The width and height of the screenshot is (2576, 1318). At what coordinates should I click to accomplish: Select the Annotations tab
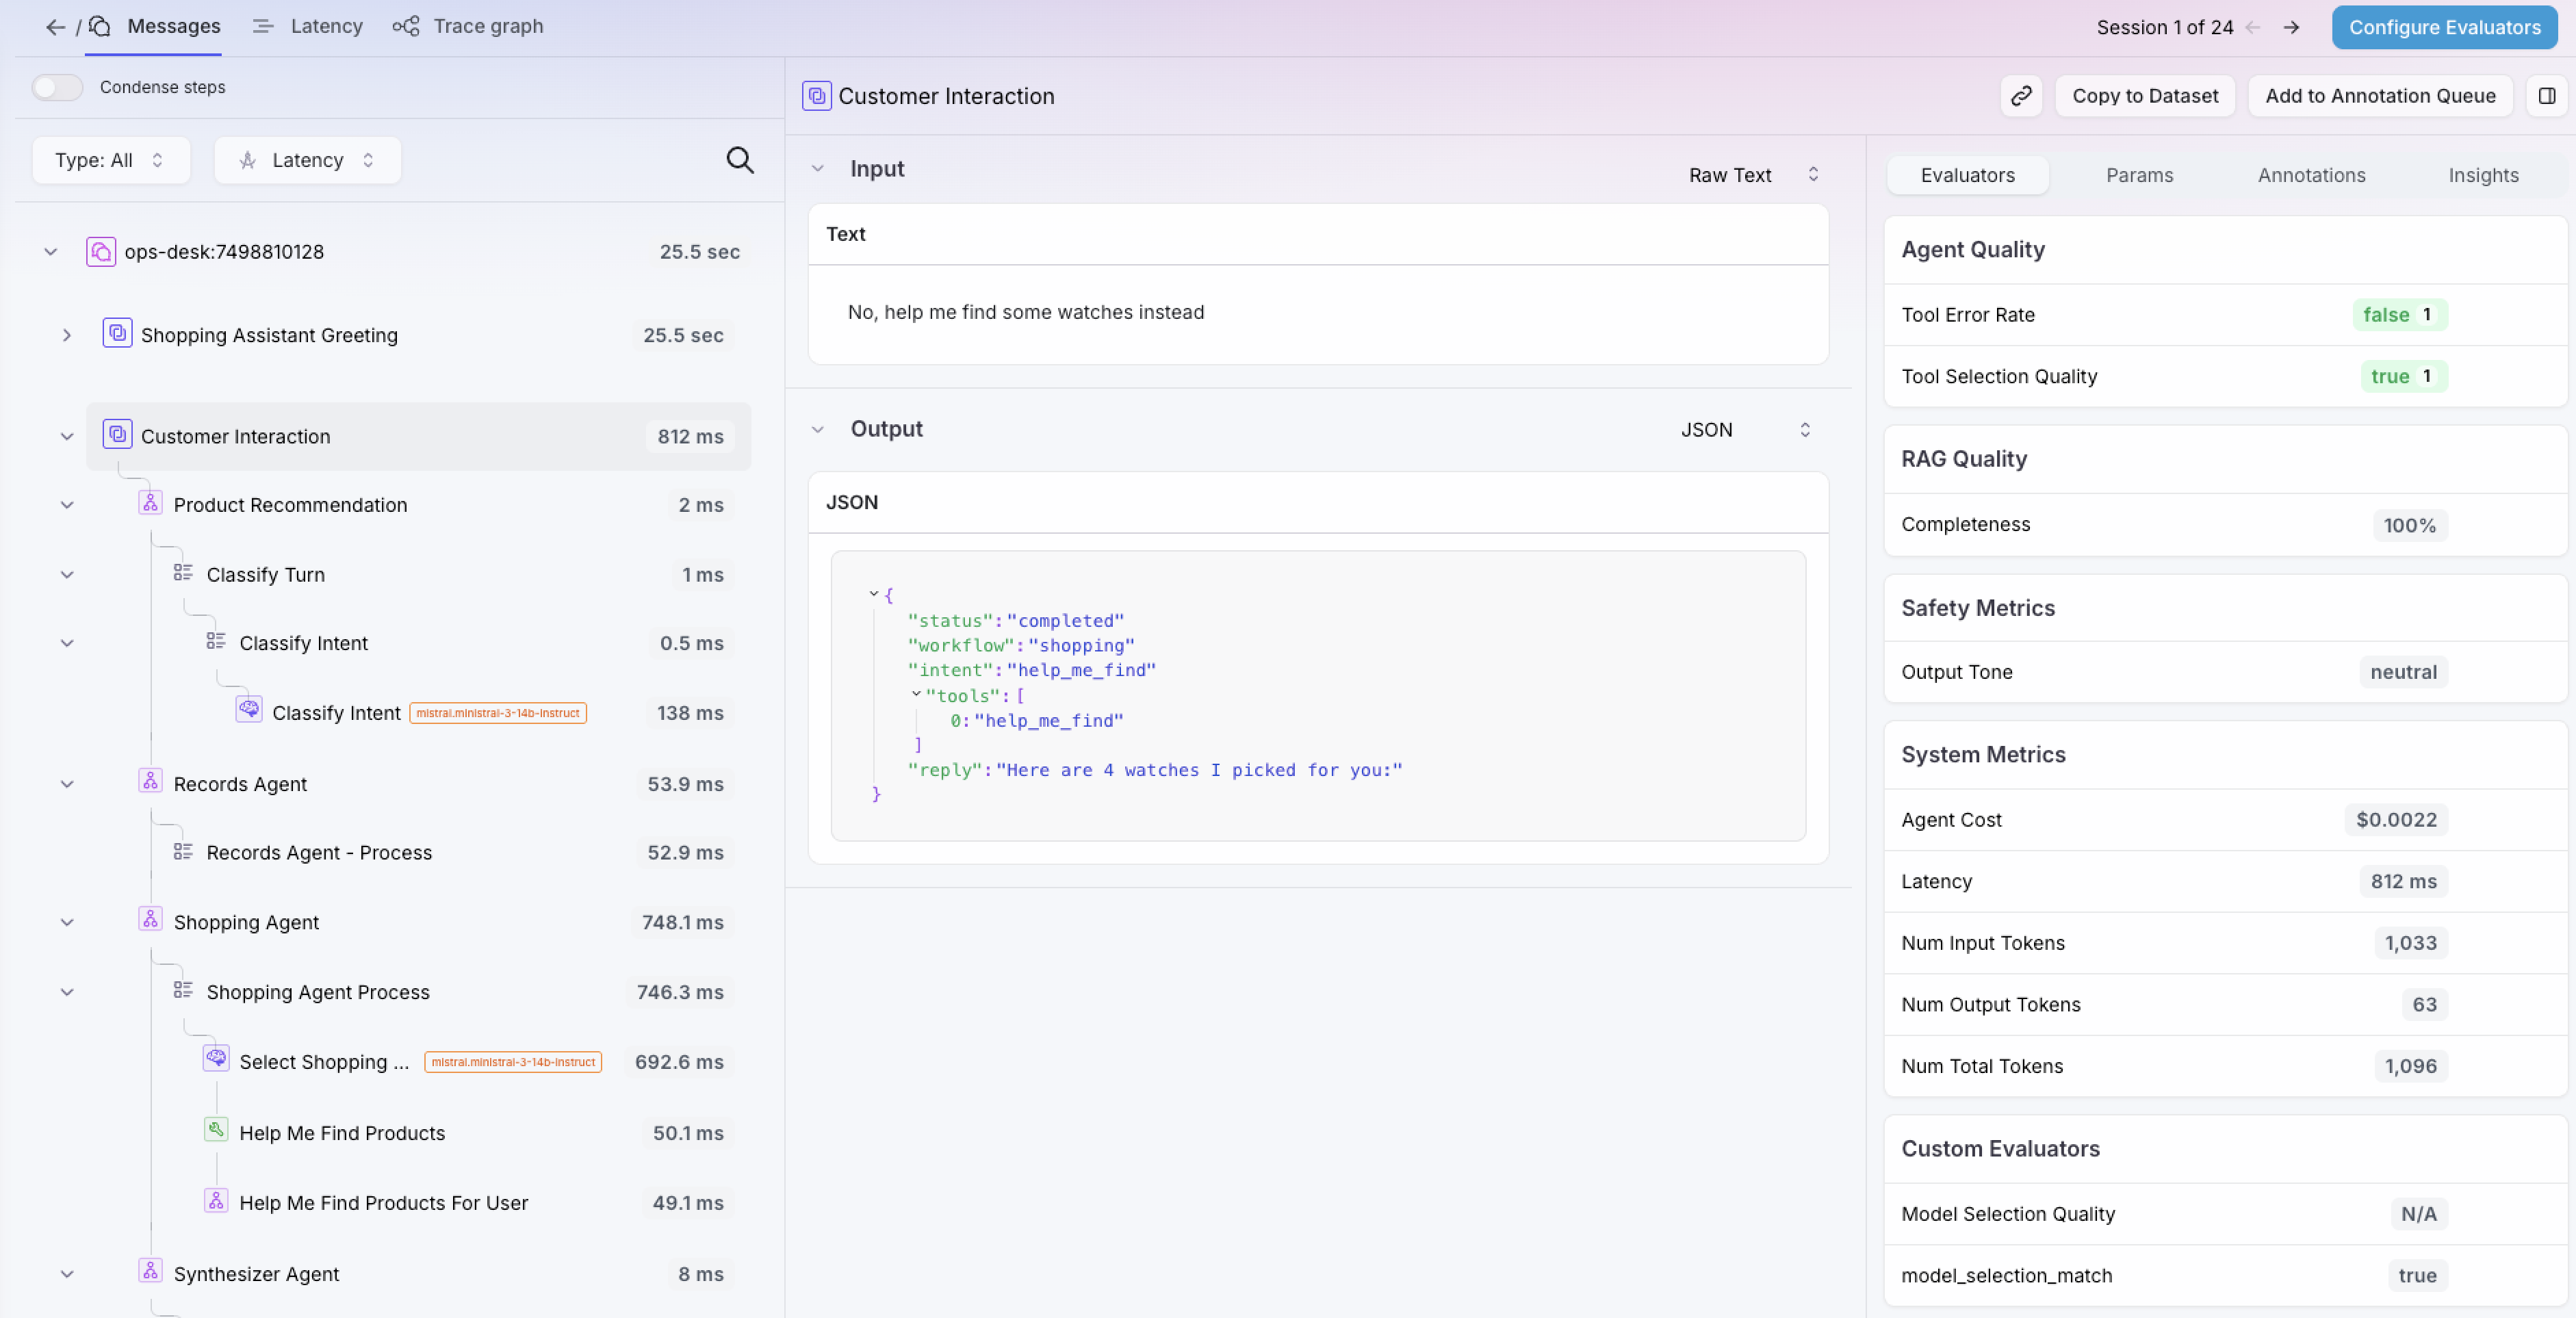coord(2311,175)
